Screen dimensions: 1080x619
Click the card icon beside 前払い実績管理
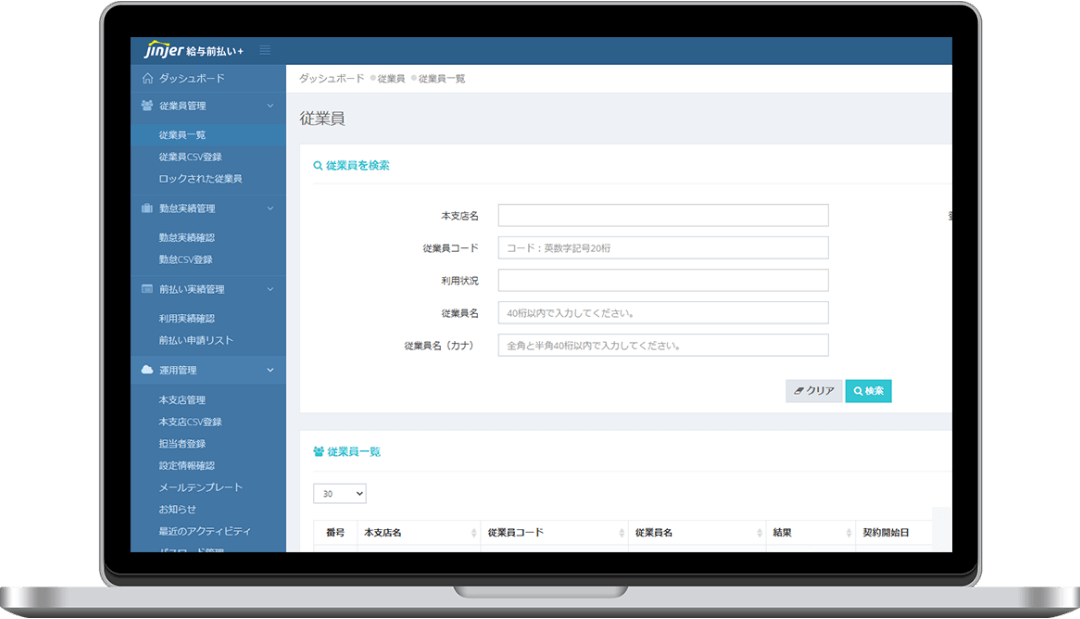pos(148,289)
